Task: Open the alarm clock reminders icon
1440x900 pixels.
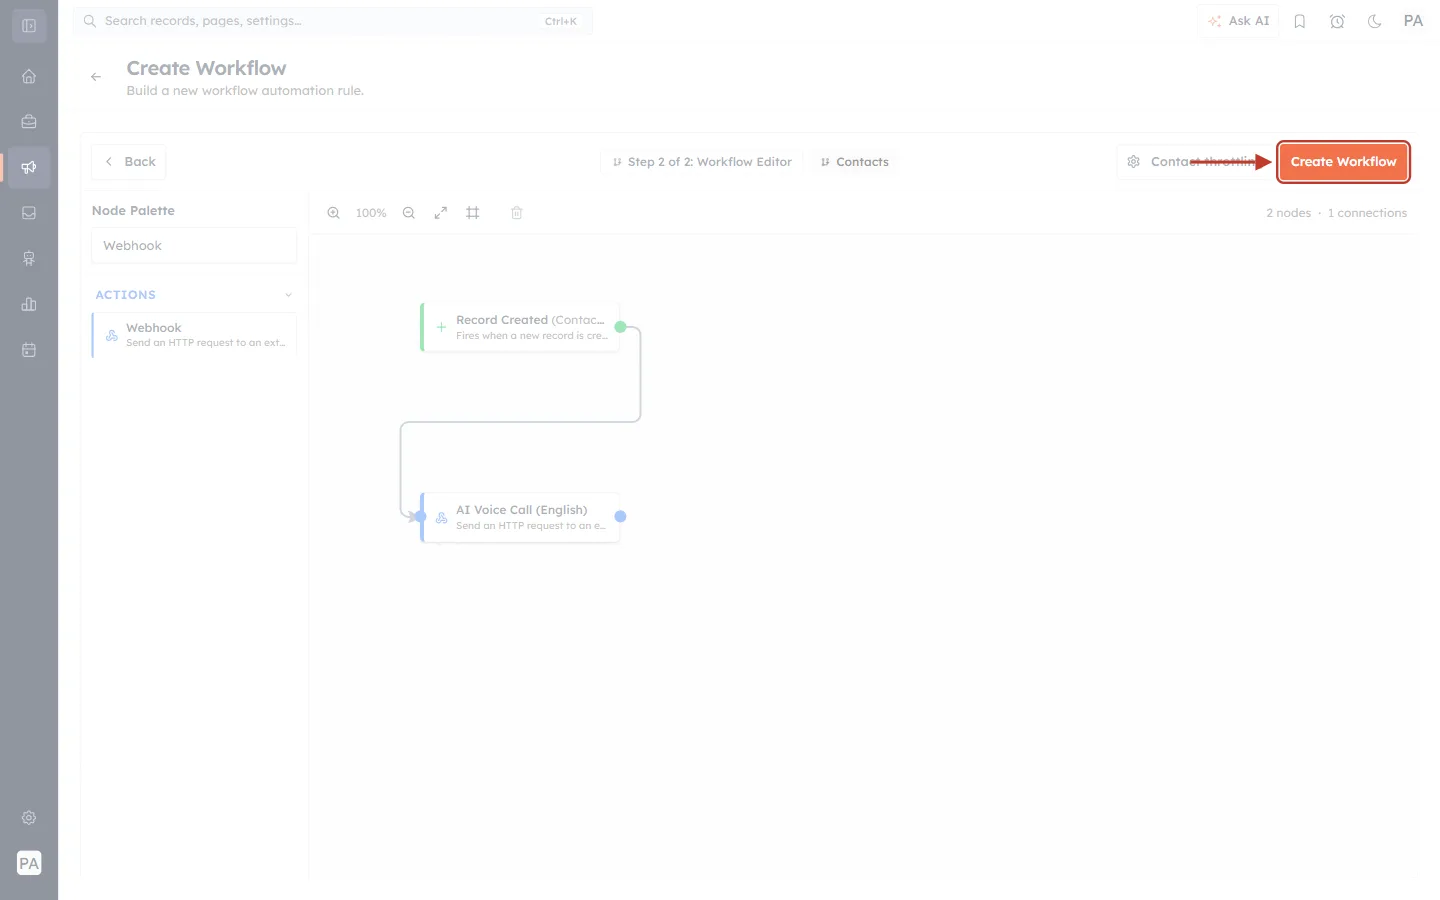Action: click(x=1337, y=21)
